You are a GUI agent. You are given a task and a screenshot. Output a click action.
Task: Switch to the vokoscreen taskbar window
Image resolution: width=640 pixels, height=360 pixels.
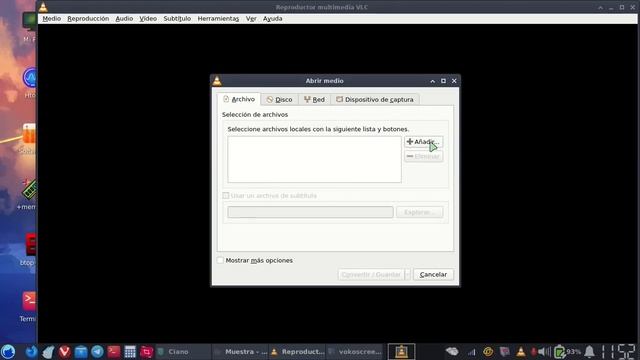[x=354, y=351]
